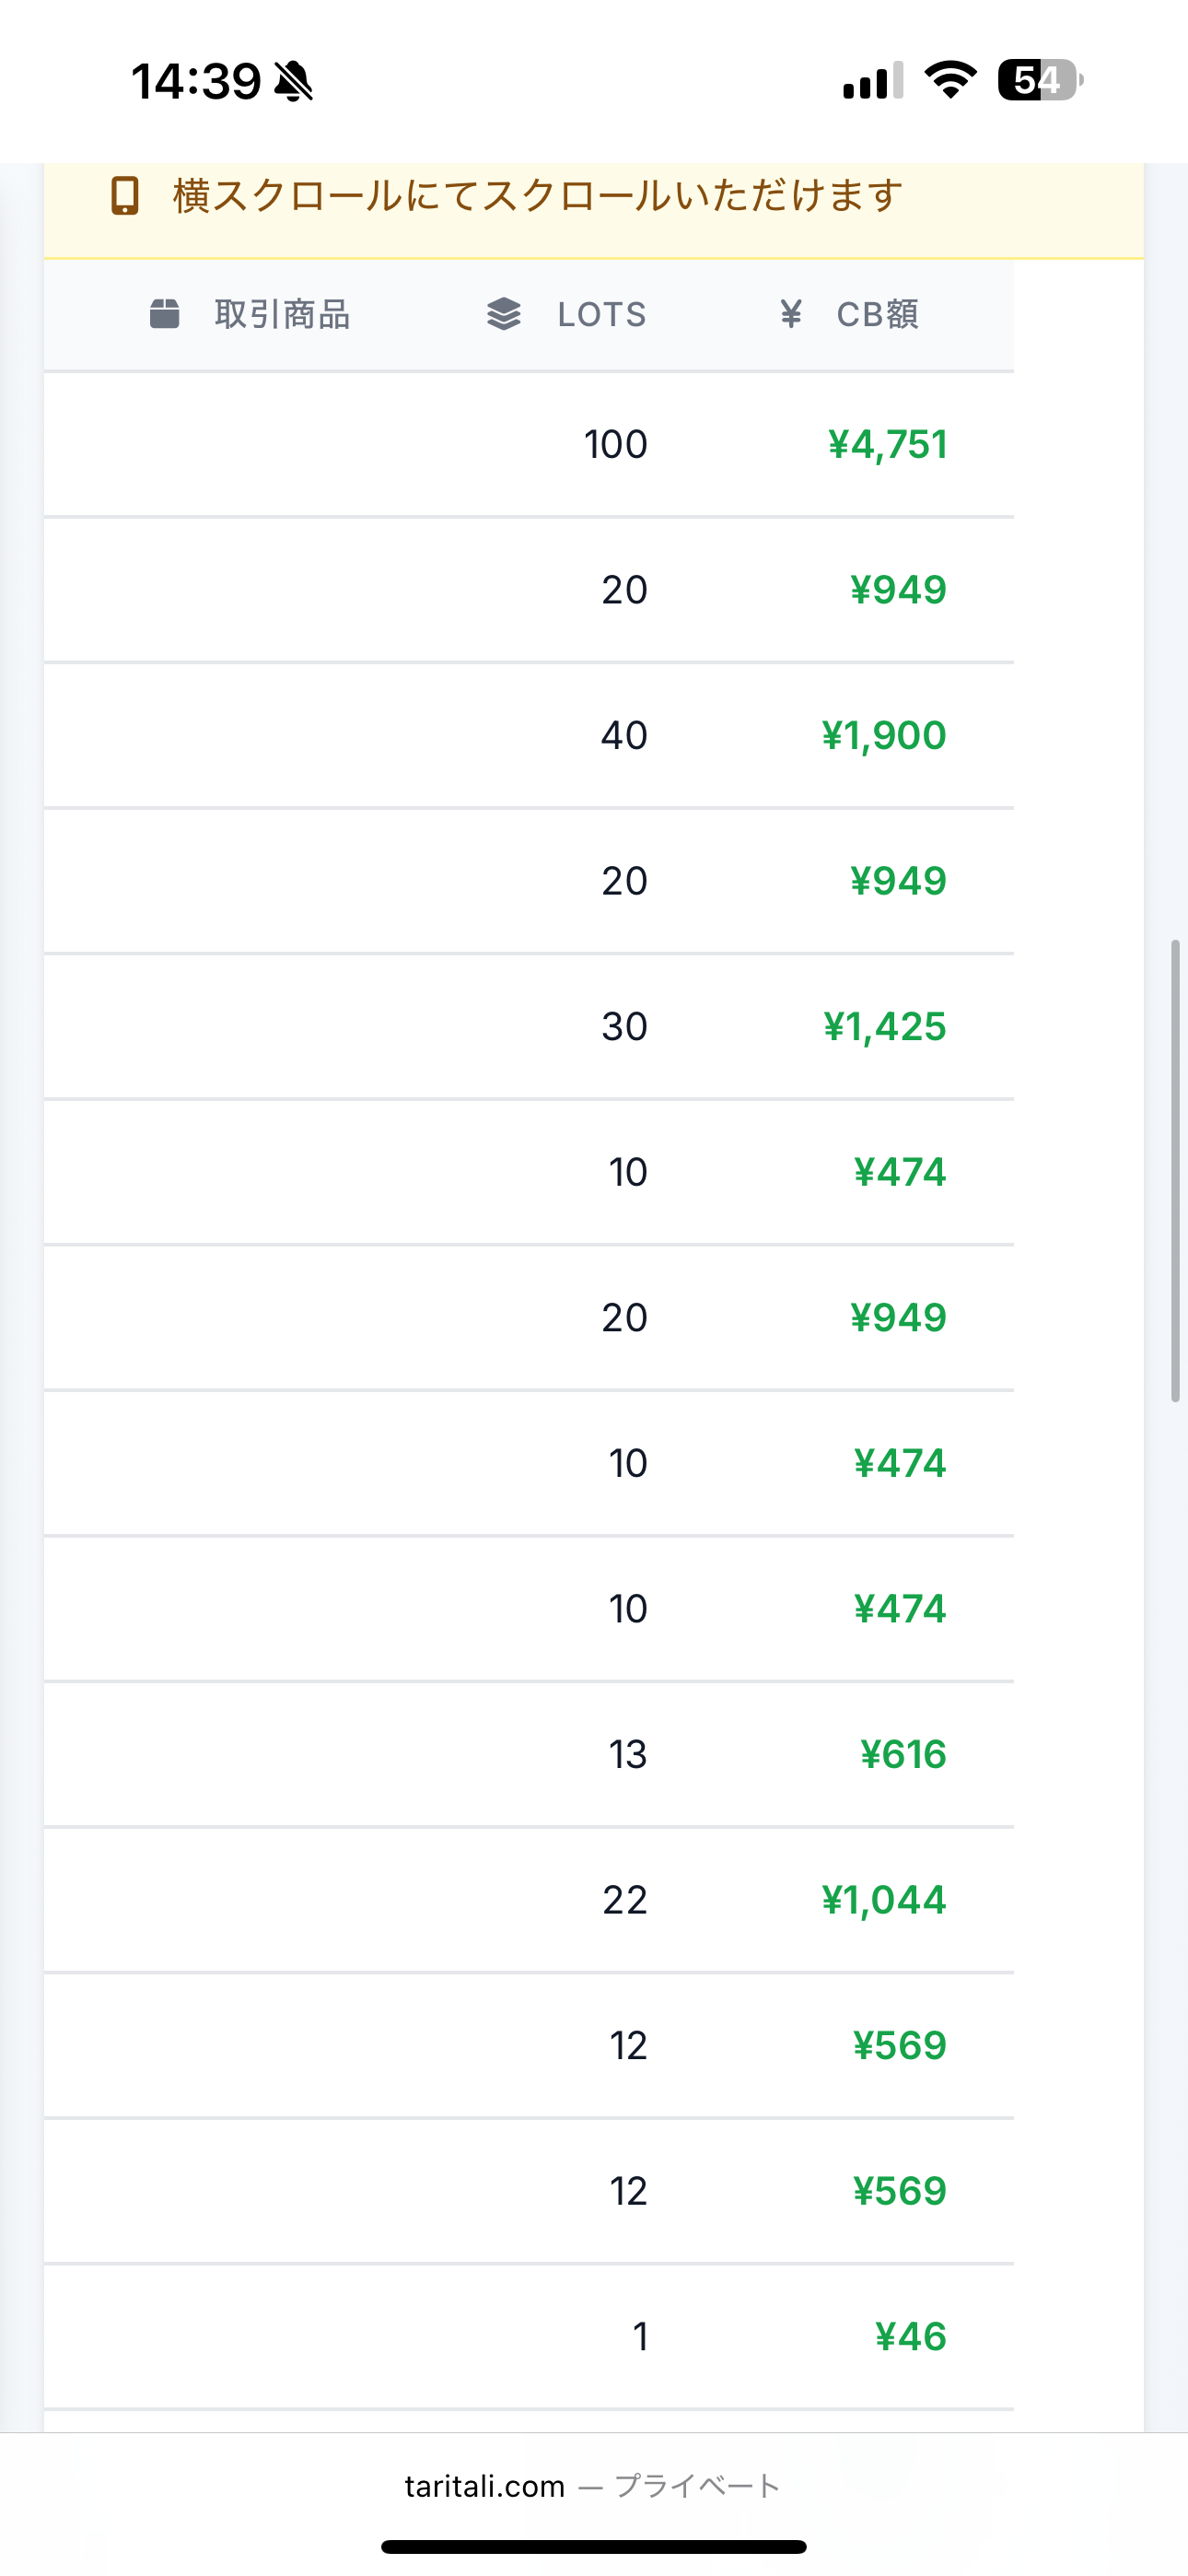
Task: Tap the layers icon beside LOTS
Action: [504, 314]
